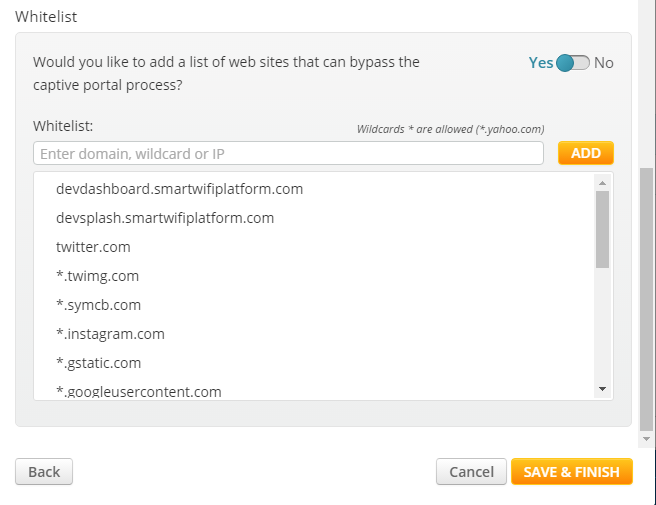The height and width of the screenshot is (505, 656).
Task: Select devsplash.smartwifiplatform.com entry
Action: click(165, 218)
